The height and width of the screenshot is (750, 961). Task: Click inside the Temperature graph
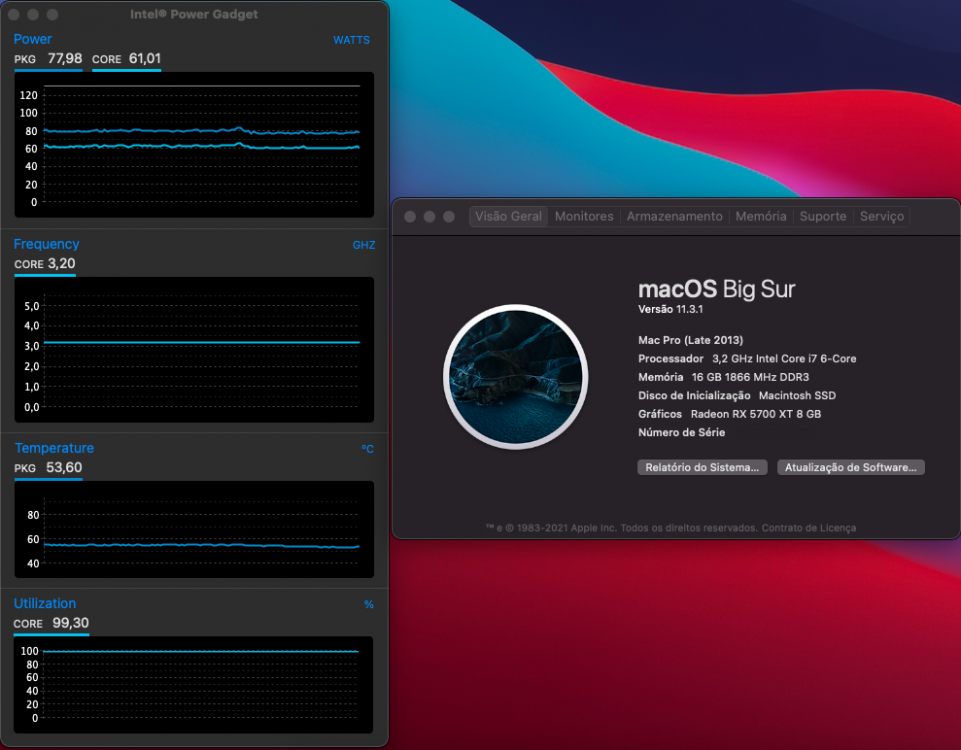coord(194,529)
